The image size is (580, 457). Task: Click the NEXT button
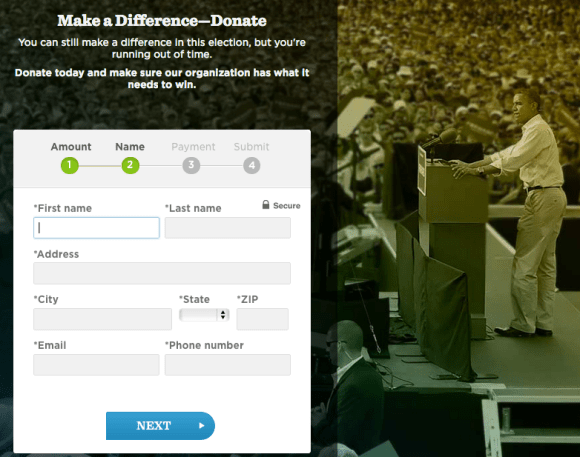160,426
